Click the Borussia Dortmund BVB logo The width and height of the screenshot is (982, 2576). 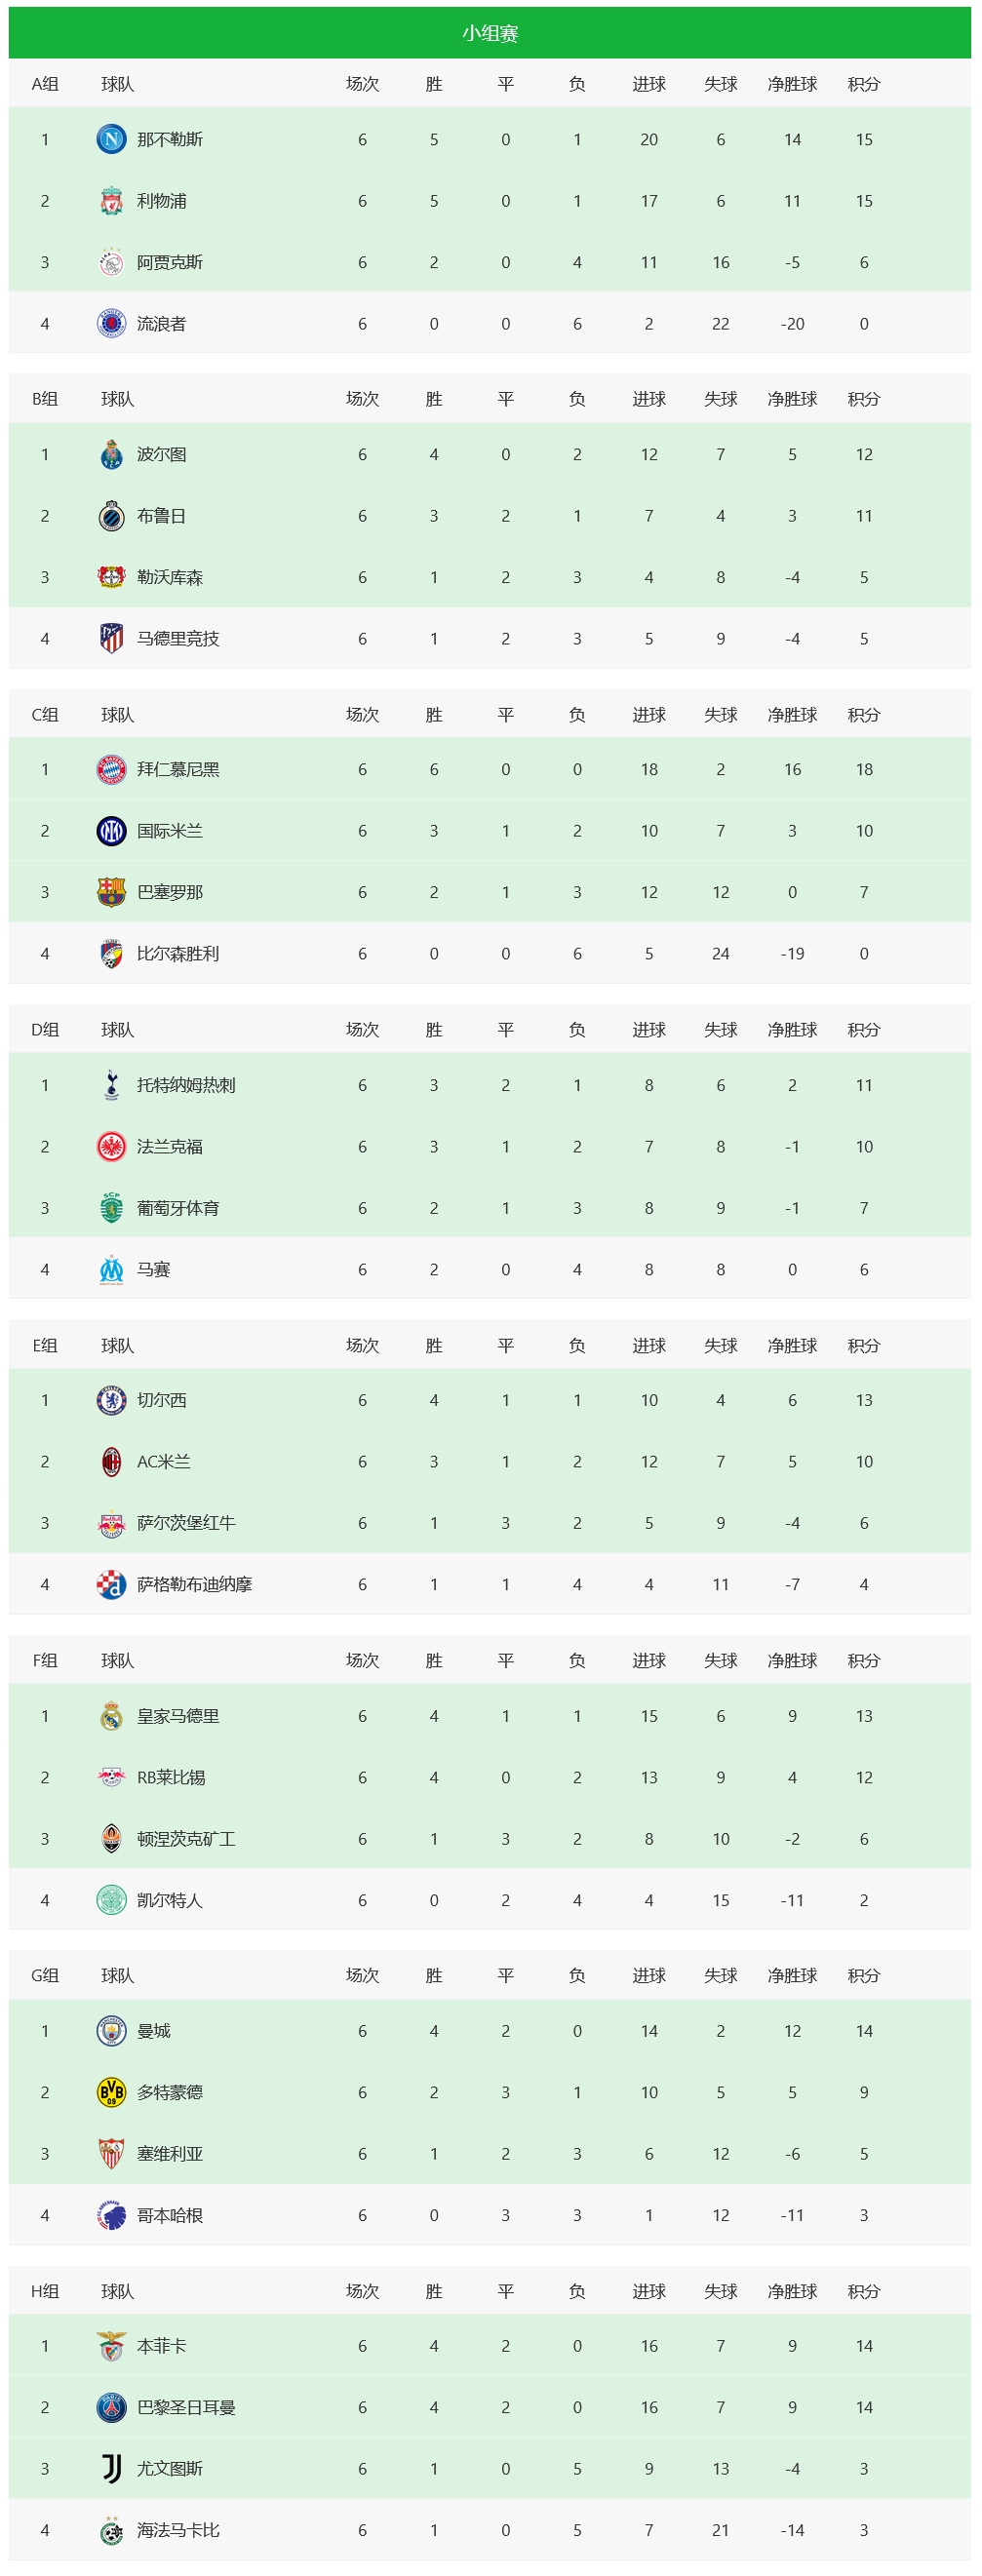111,2092
